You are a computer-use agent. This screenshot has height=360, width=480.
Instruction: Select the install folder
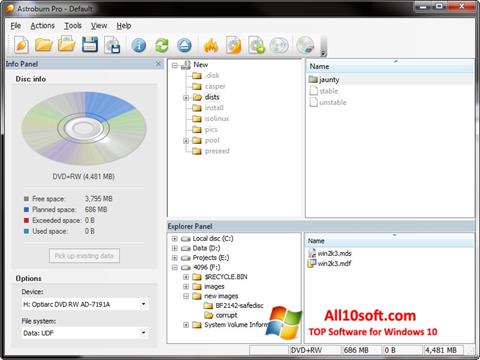[208, 108]
